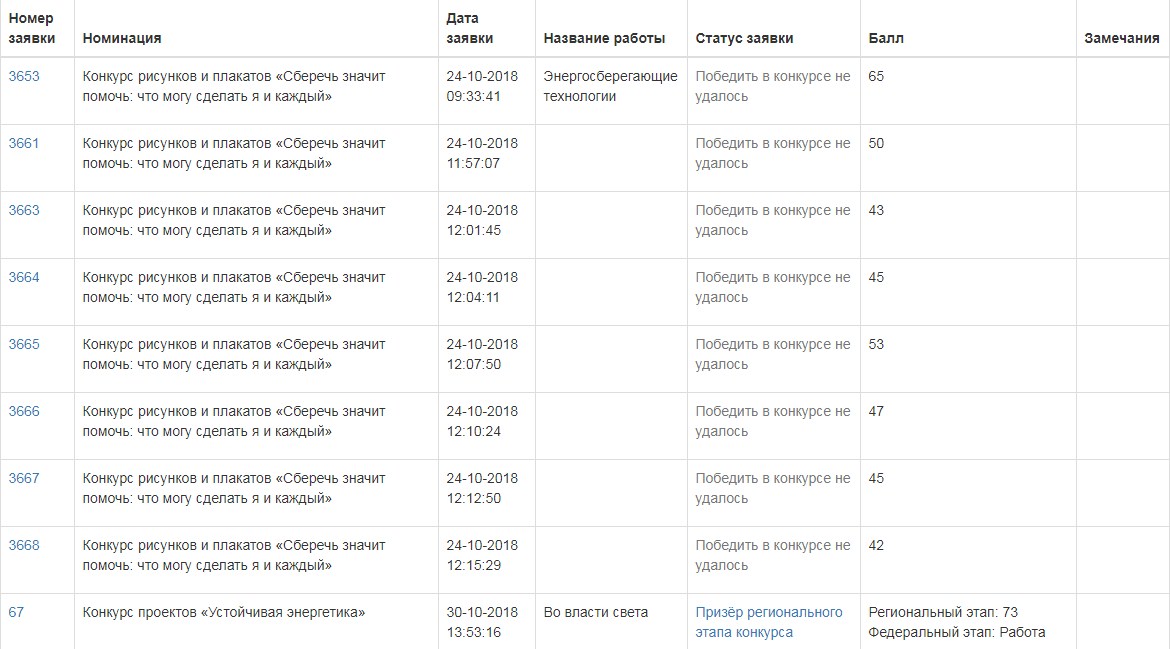Open application number 3664 link
This screenshot has height=649, width=1170.
click(x=24, y=278)
